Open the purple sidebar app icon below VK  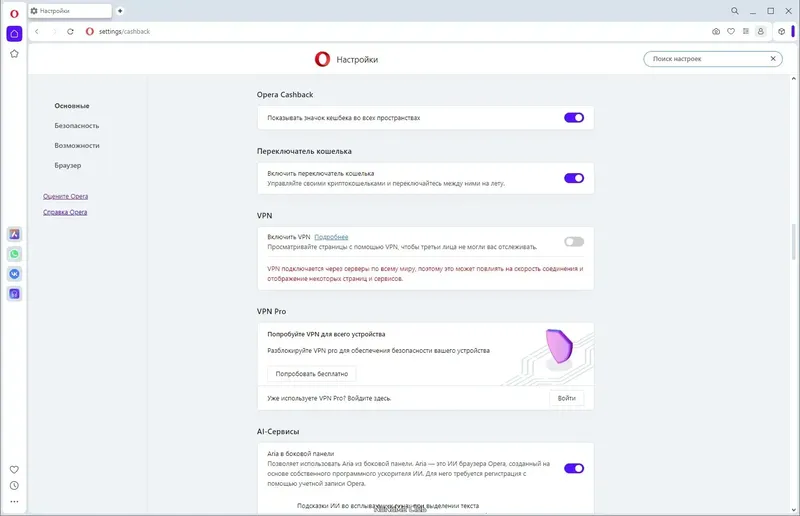coord(14,294)
